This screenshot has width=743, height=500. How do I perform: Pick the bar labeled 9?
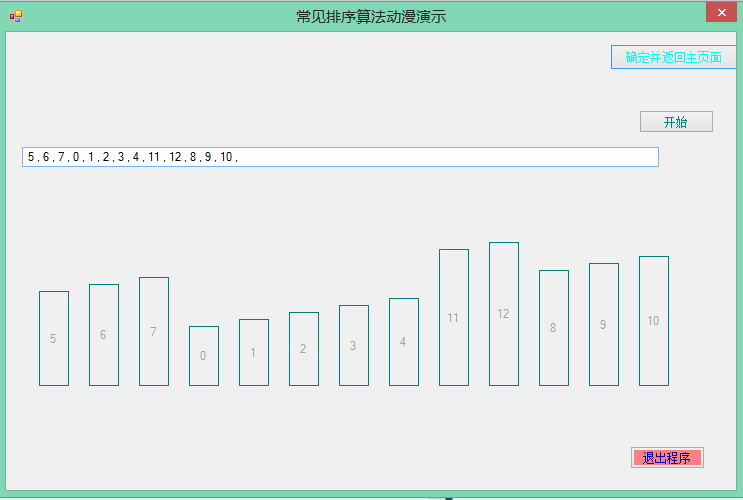click(604, 324)
